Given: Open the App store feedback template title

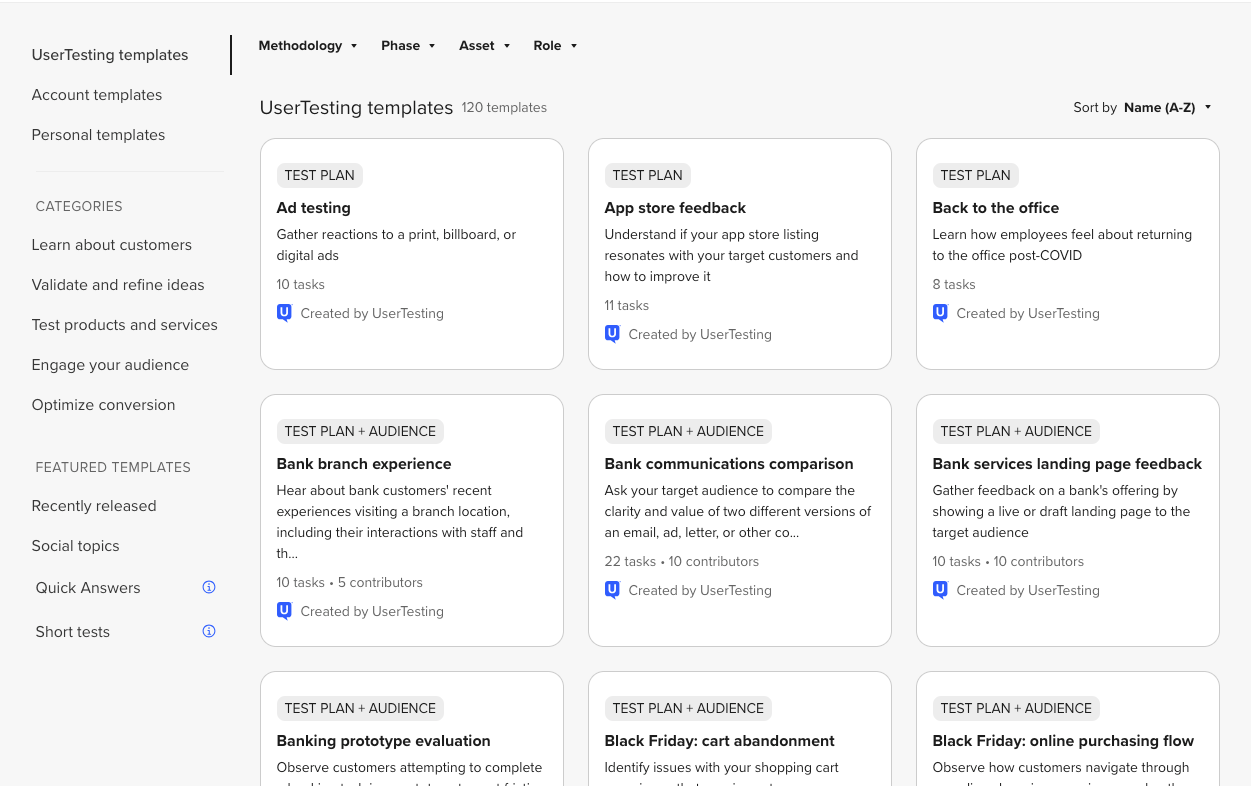Looking at the screenshot, I should coord(675,208).
